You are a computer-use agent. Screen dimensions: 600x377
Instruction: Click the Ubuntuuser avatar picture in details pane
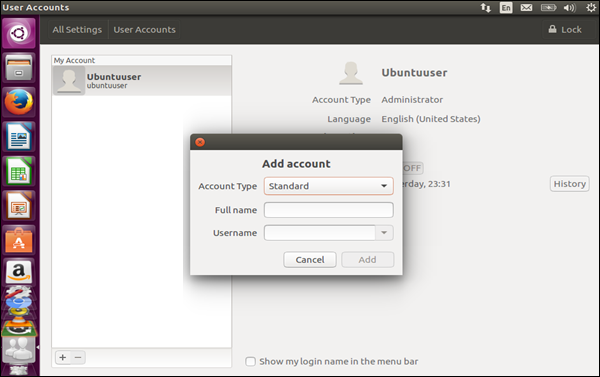(x=351, y=73)
